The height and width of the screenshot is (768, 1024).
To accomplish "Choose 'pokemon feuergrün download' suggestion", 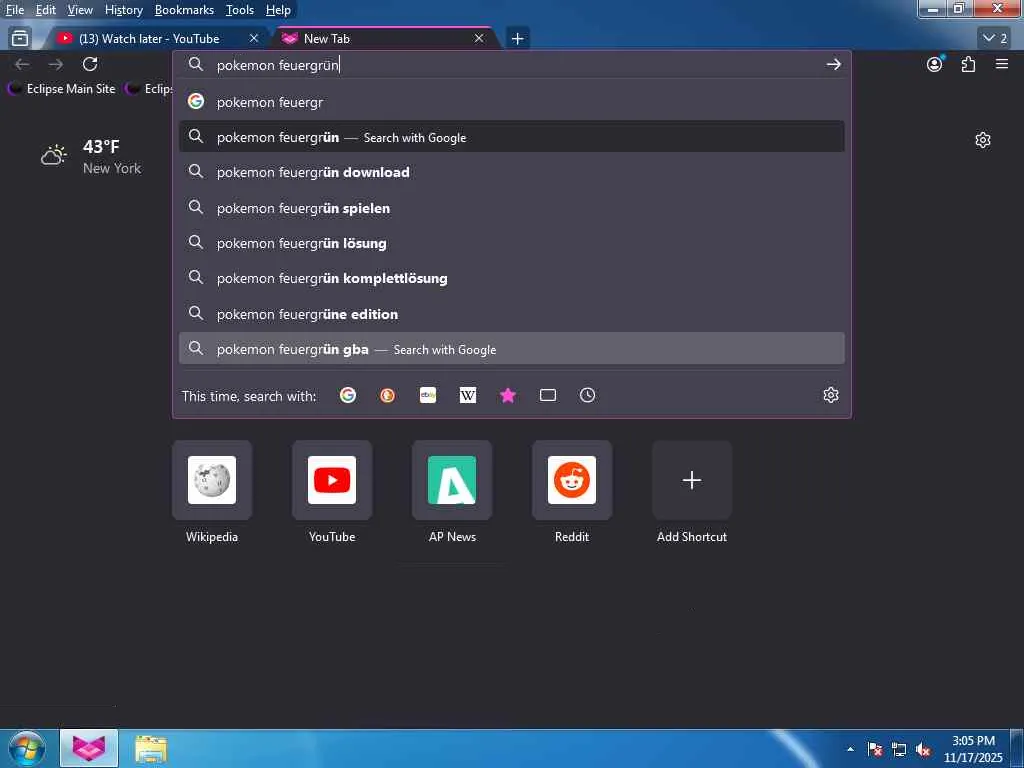I will click(x=511, y=172).
